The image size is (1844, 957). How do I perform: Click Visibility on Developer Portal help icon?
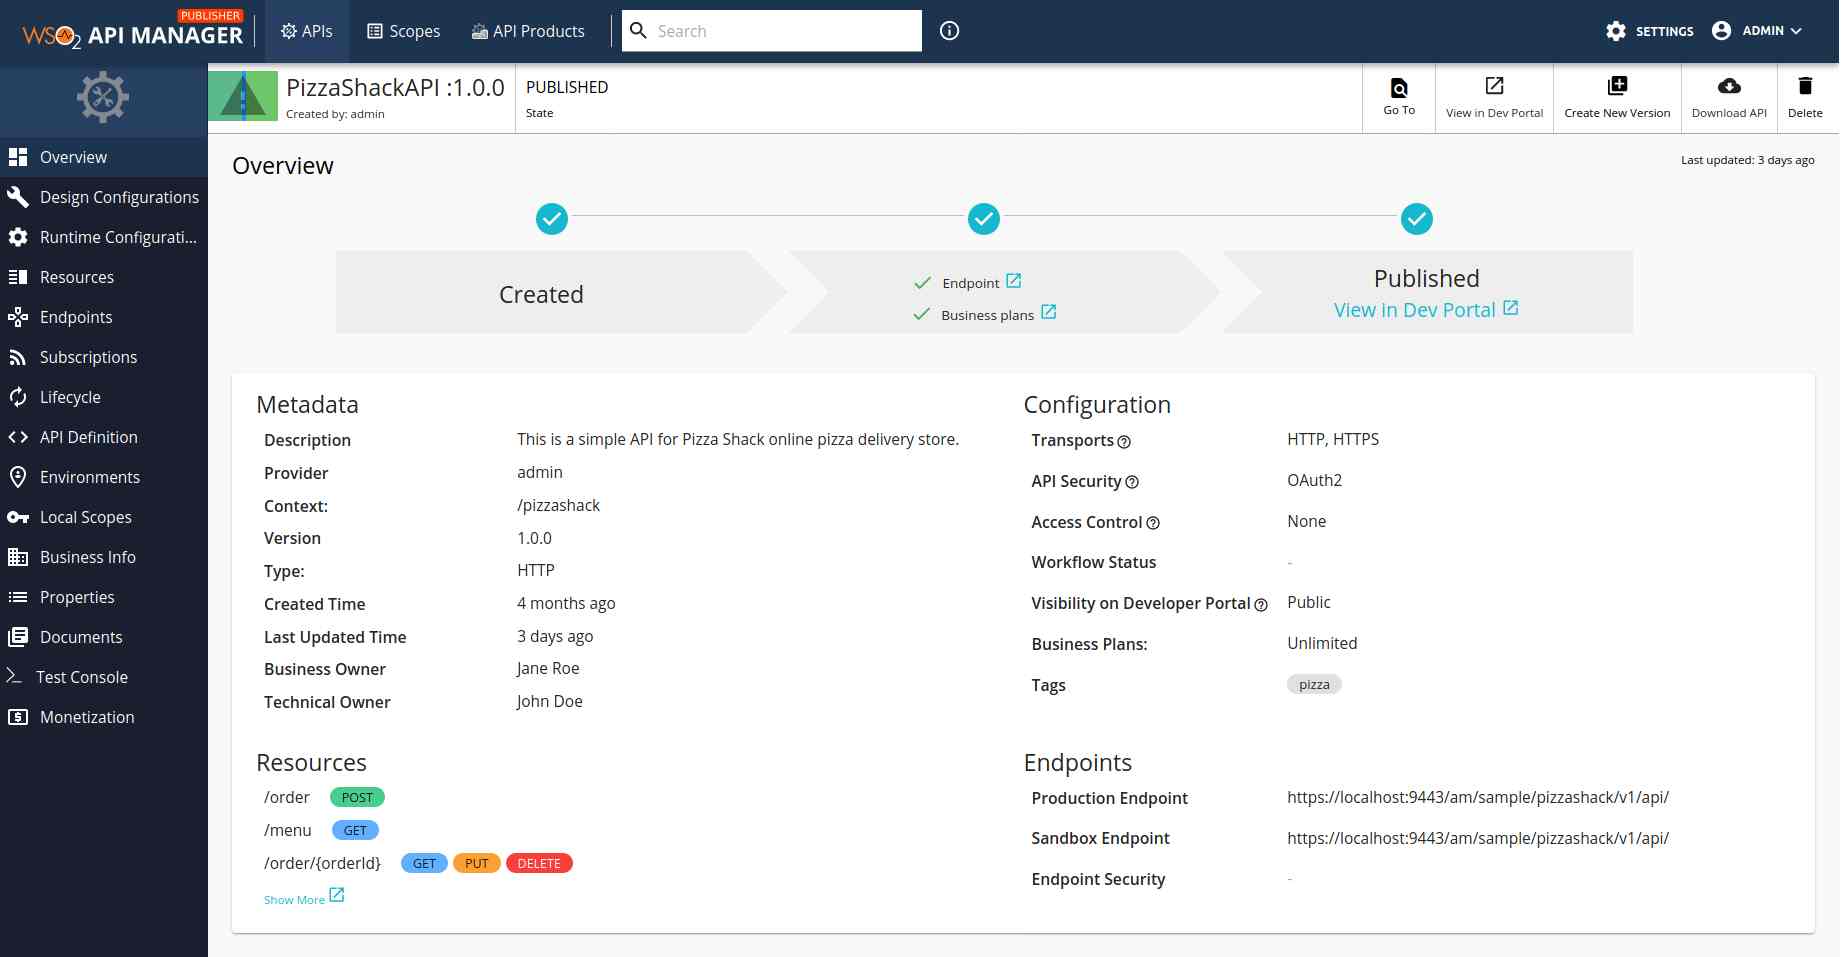pos(1261,605)
